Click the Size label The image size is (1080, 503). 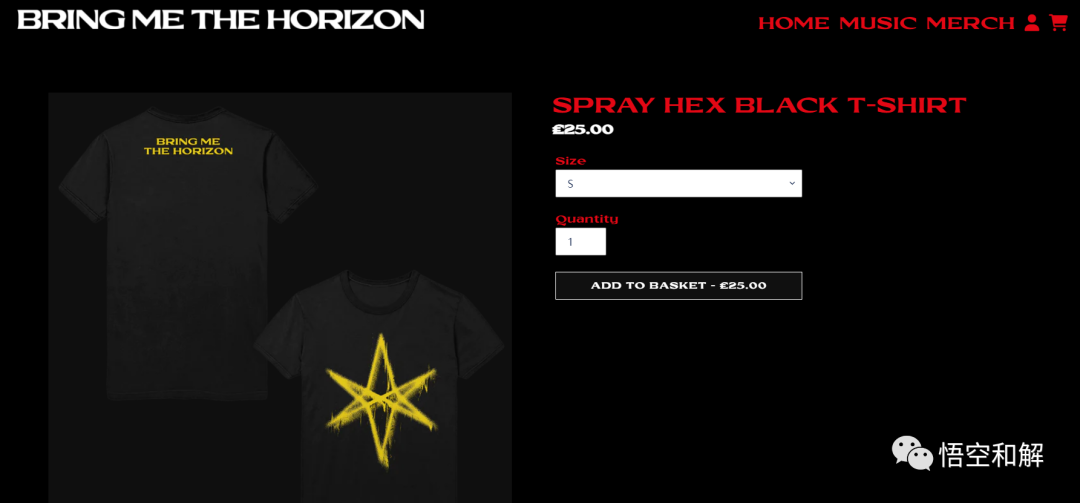(x=570, y=161)
